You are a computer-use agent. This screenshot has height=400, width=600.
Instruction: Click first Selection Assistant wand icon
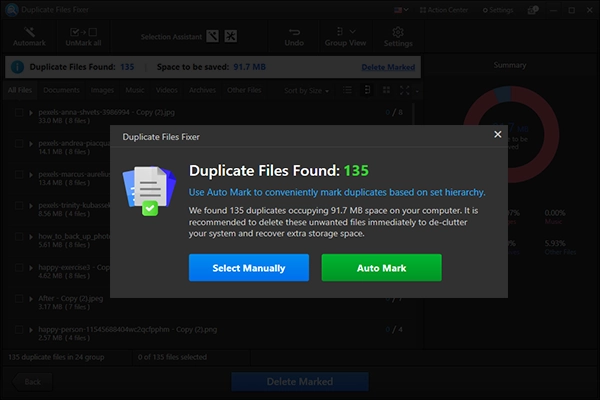coord(212,36)
